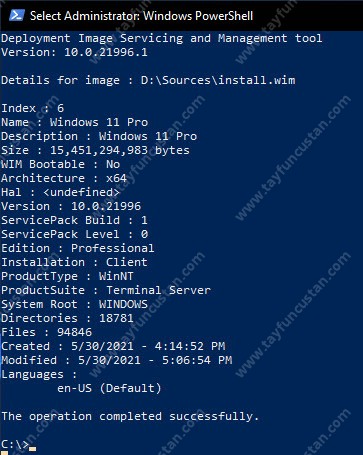
Task: Click the 'WIM Bootable : No' line
Action: [60, 164]
